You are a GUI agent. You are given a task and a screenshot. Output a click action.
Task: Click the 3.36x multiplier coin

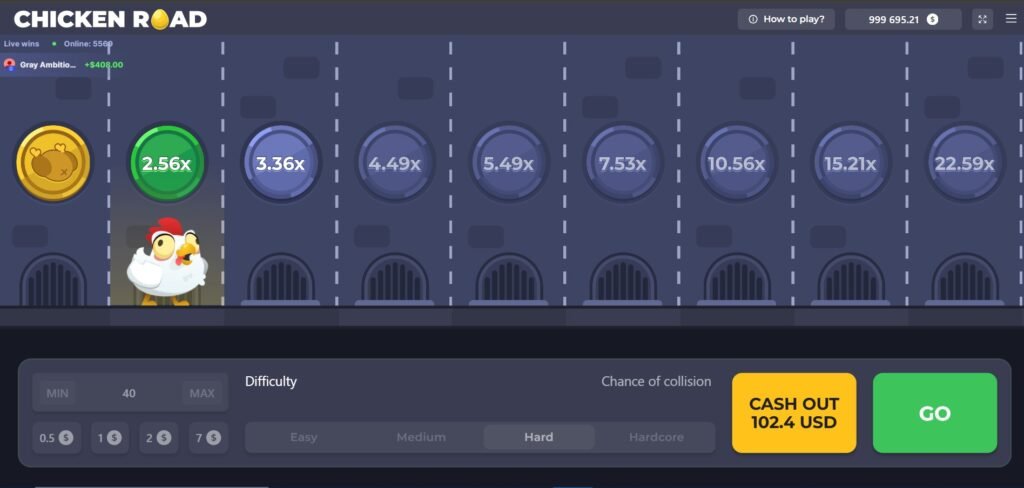281,163
